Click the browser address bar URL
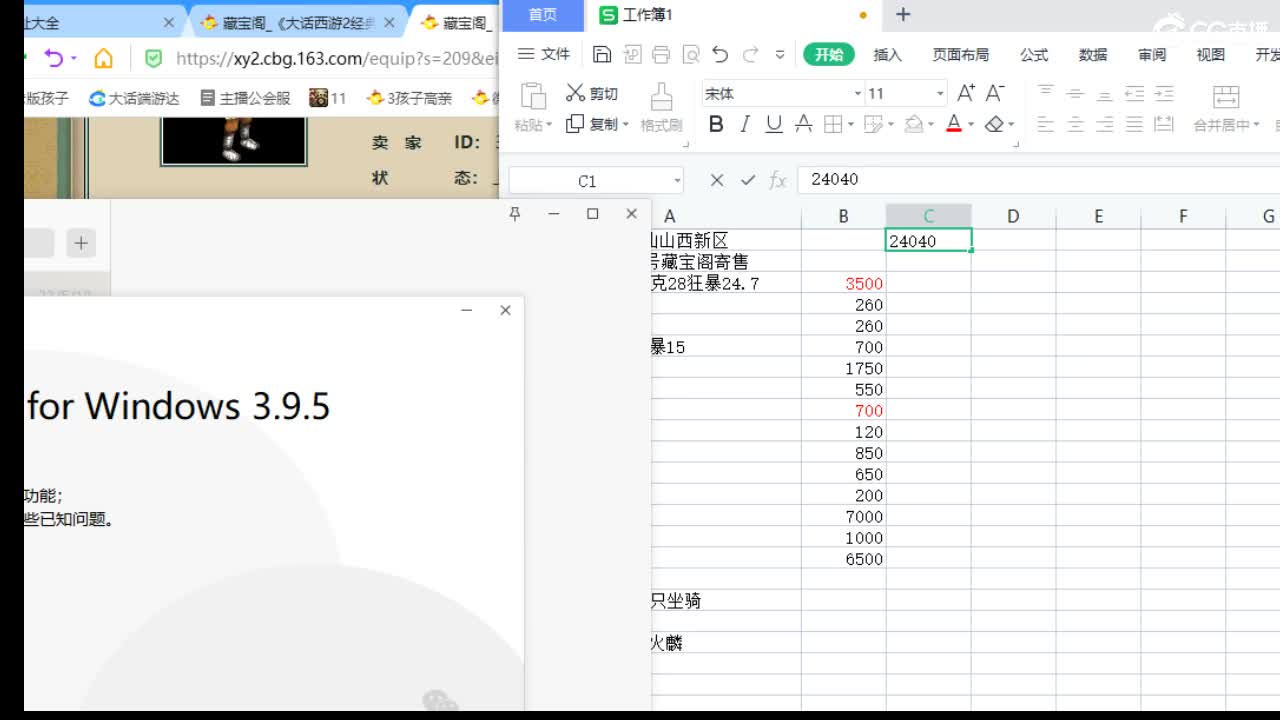Screen dimensions: 1280x720 point(335,58)
